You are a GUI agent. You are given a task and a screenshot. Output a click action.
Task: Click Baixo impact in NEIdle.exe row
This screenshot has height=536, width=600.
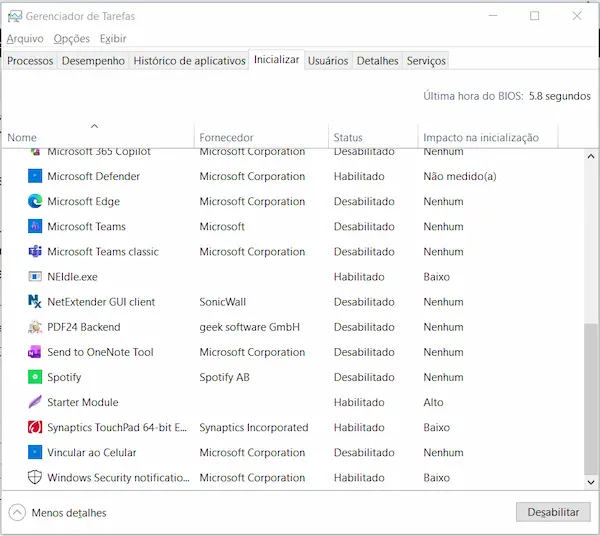pyautogui.click(x=437, y=277)
